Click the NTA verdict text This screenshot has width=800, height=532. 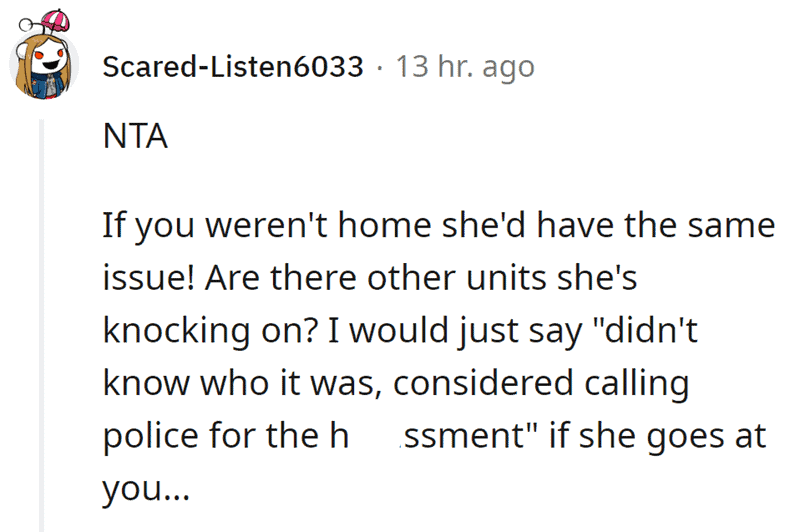pyautogui.click(x=135, y=136)
